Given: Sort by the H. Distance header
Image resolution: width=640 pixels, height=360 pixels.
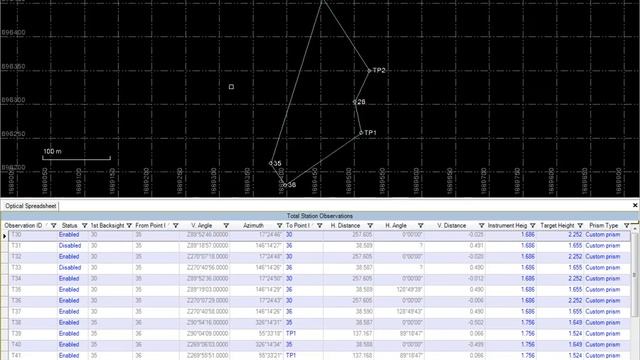Looking at the screenshot, I should [345, 226].
